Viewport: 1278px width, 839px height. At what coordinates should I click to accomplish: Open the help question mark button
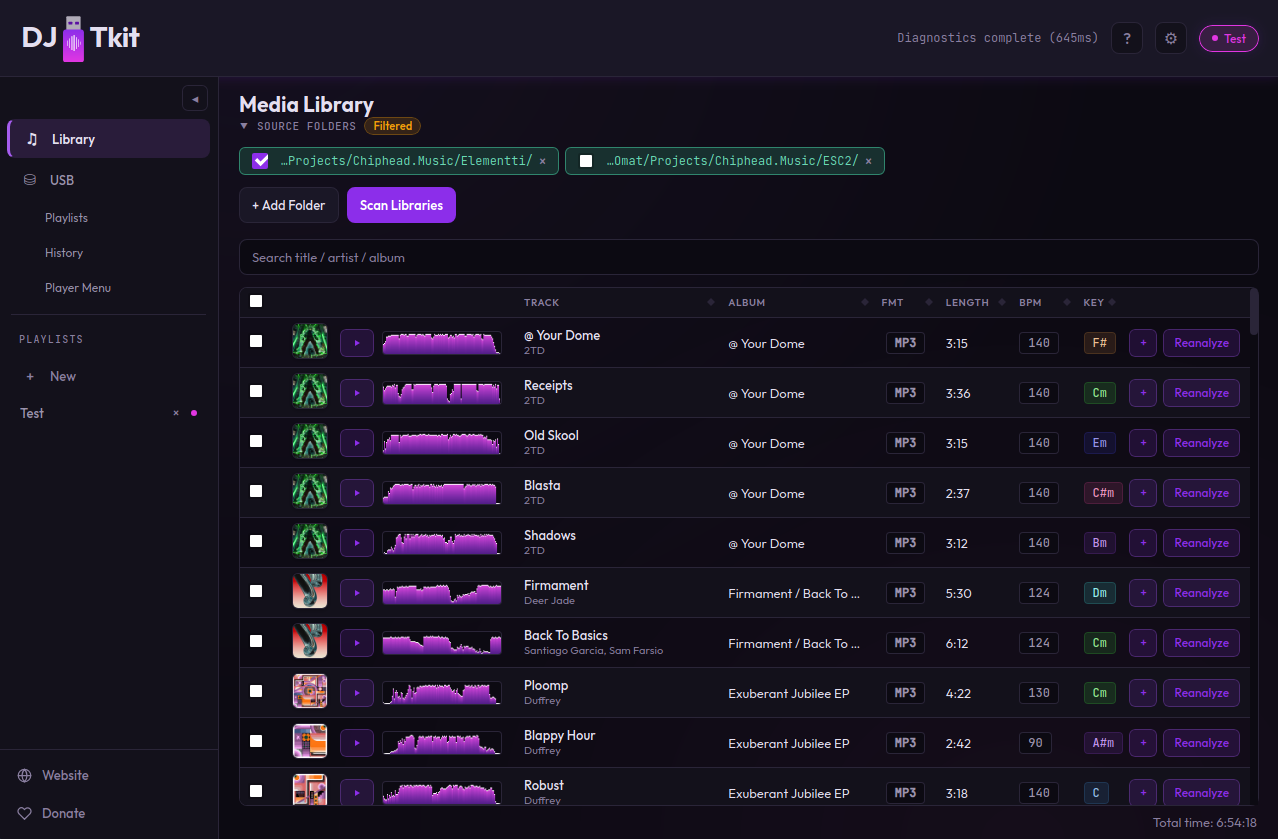pyautogui.click(x=1127, y=38)
